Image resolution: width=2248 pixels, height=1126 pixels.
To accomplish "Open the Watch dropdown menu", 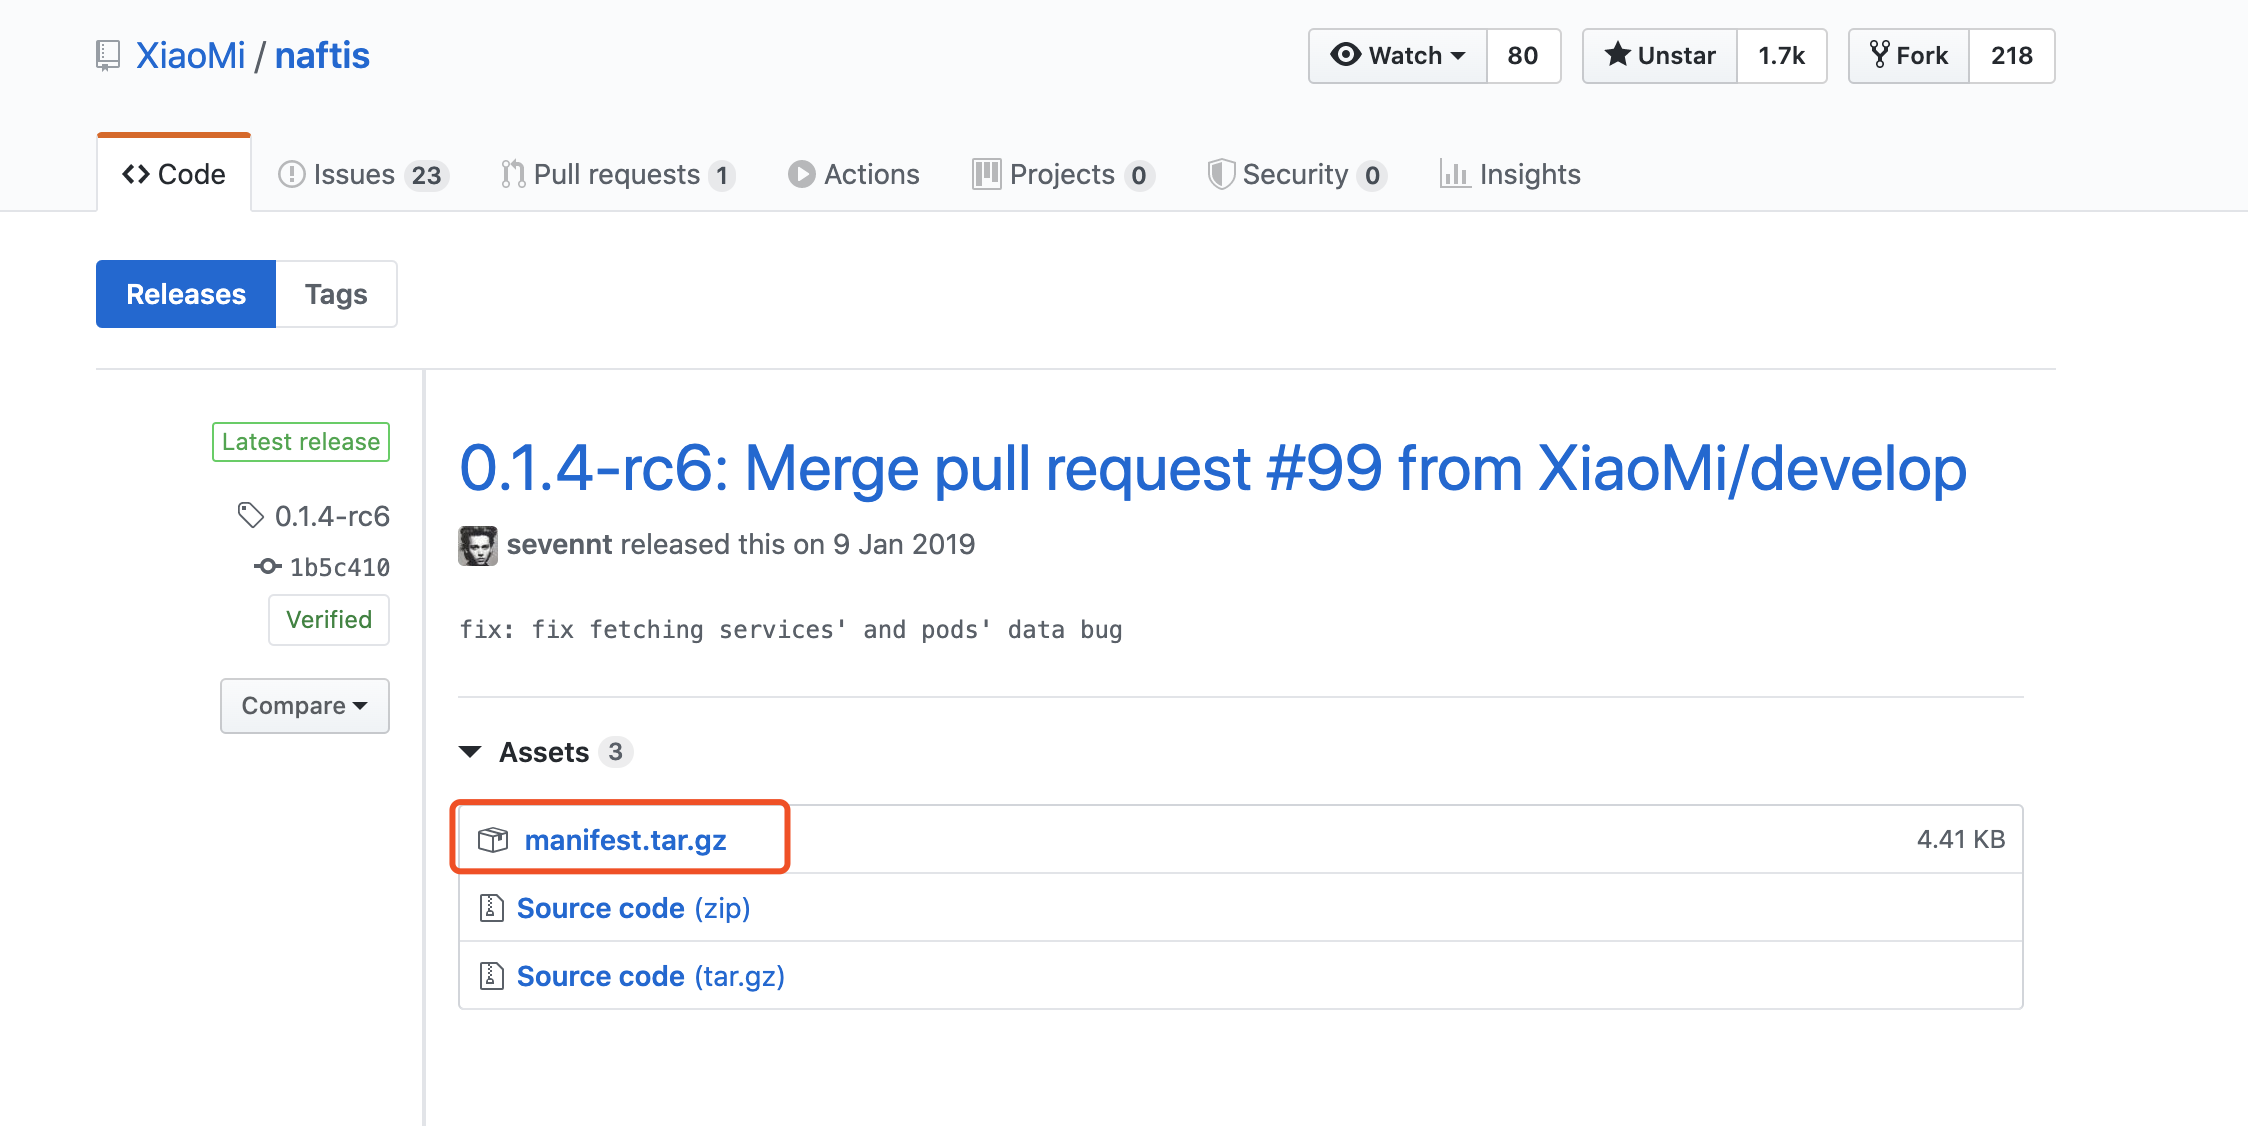I will coord(1398,56).
